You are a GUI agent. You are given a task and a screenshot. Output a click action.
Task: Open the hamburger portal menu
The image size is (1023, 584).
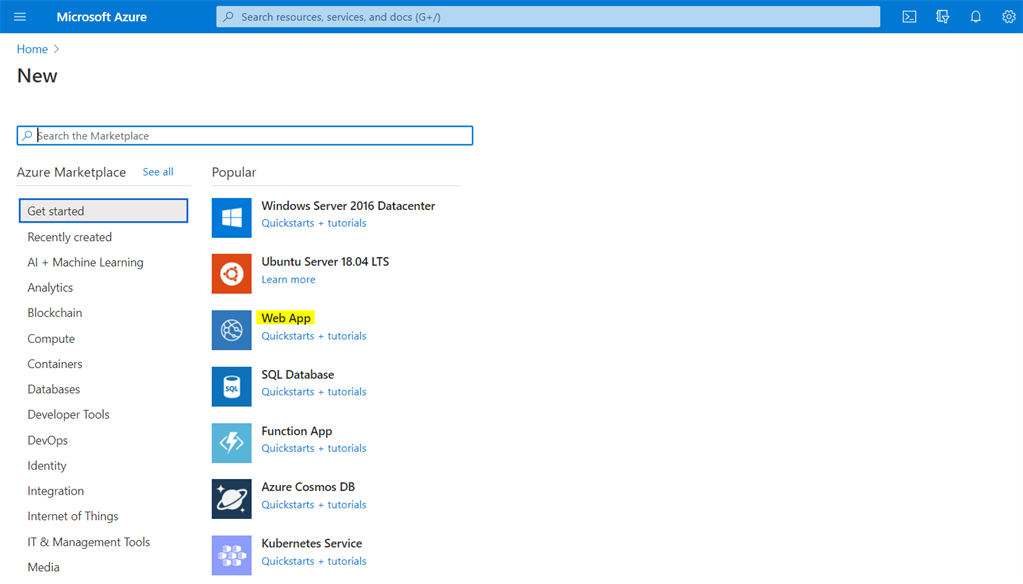pyautogui.click(x=20, y=16)
